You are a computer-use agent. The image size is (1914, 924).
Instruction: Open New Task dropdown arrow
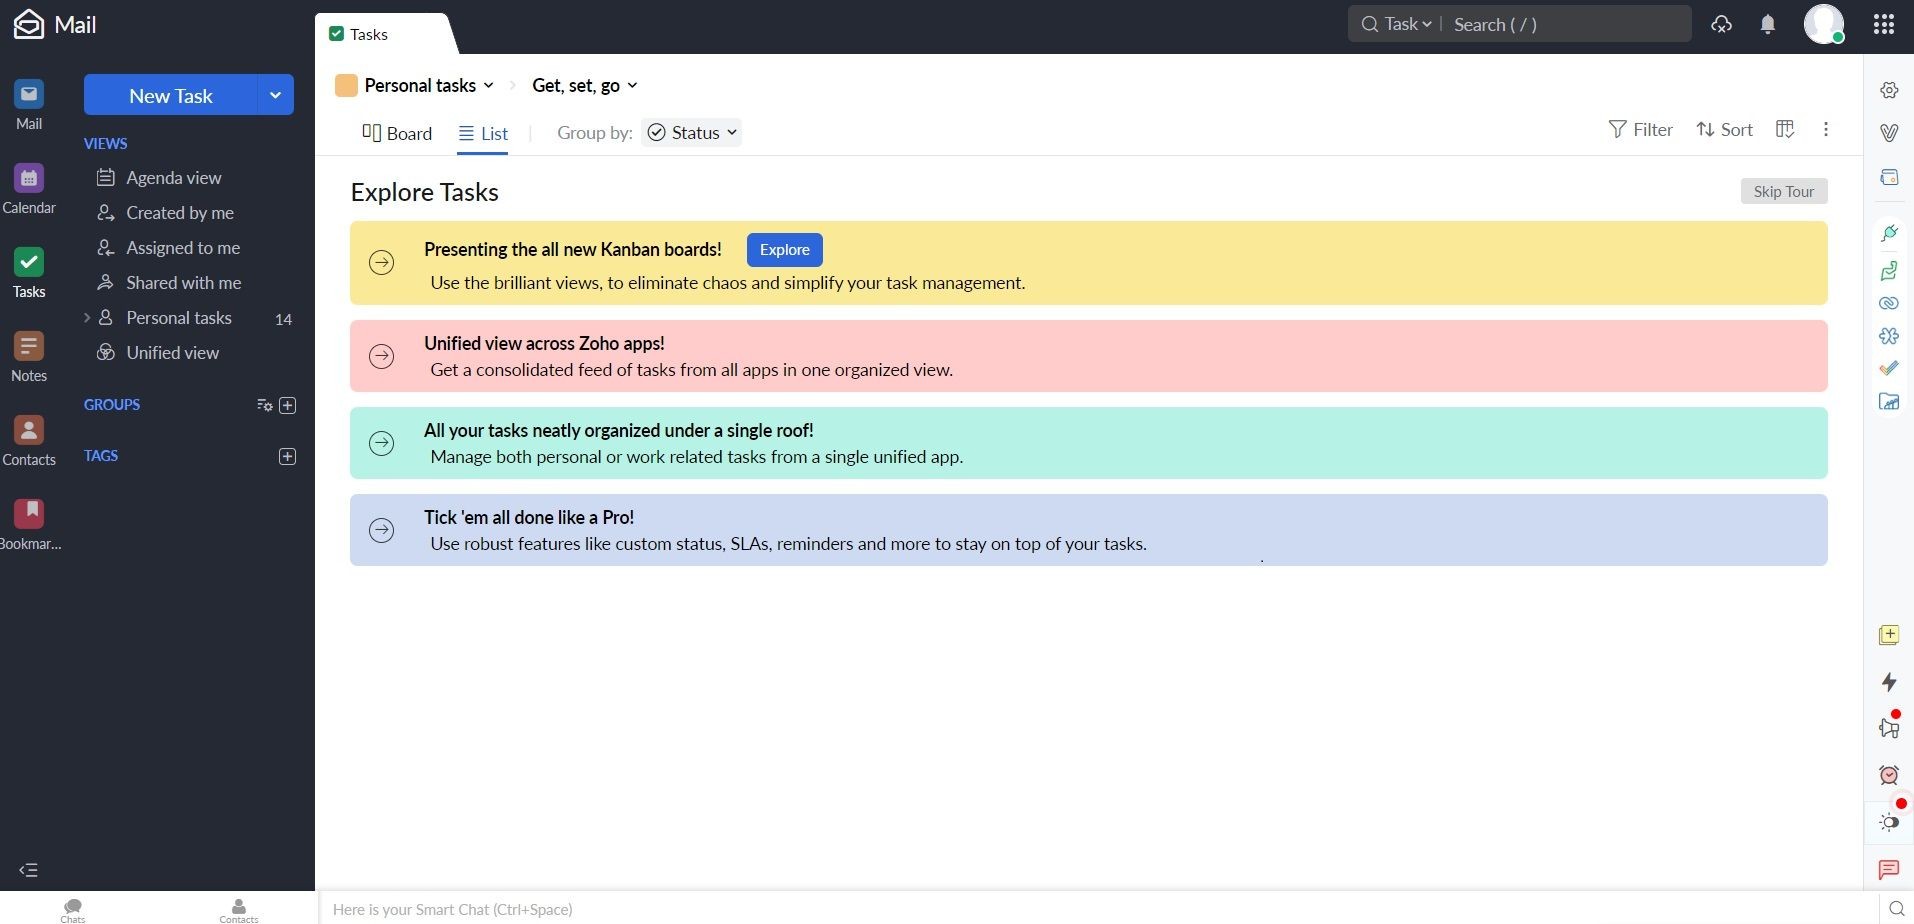click(275, 95)
